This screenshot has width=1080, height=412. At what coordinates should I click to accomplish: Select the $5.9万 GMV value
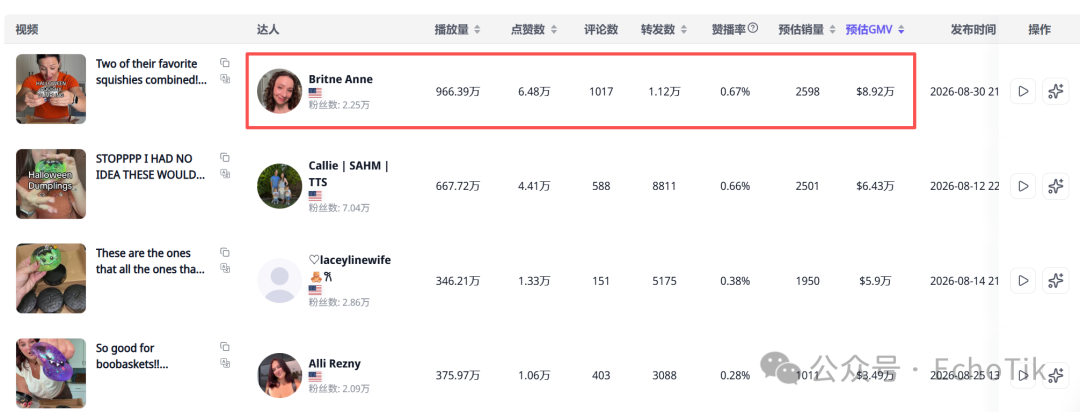coord(875,281)
